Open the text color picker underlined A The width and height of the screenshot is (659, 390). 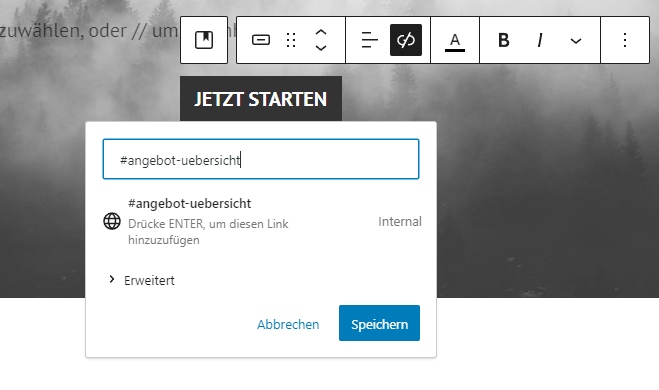455,40
